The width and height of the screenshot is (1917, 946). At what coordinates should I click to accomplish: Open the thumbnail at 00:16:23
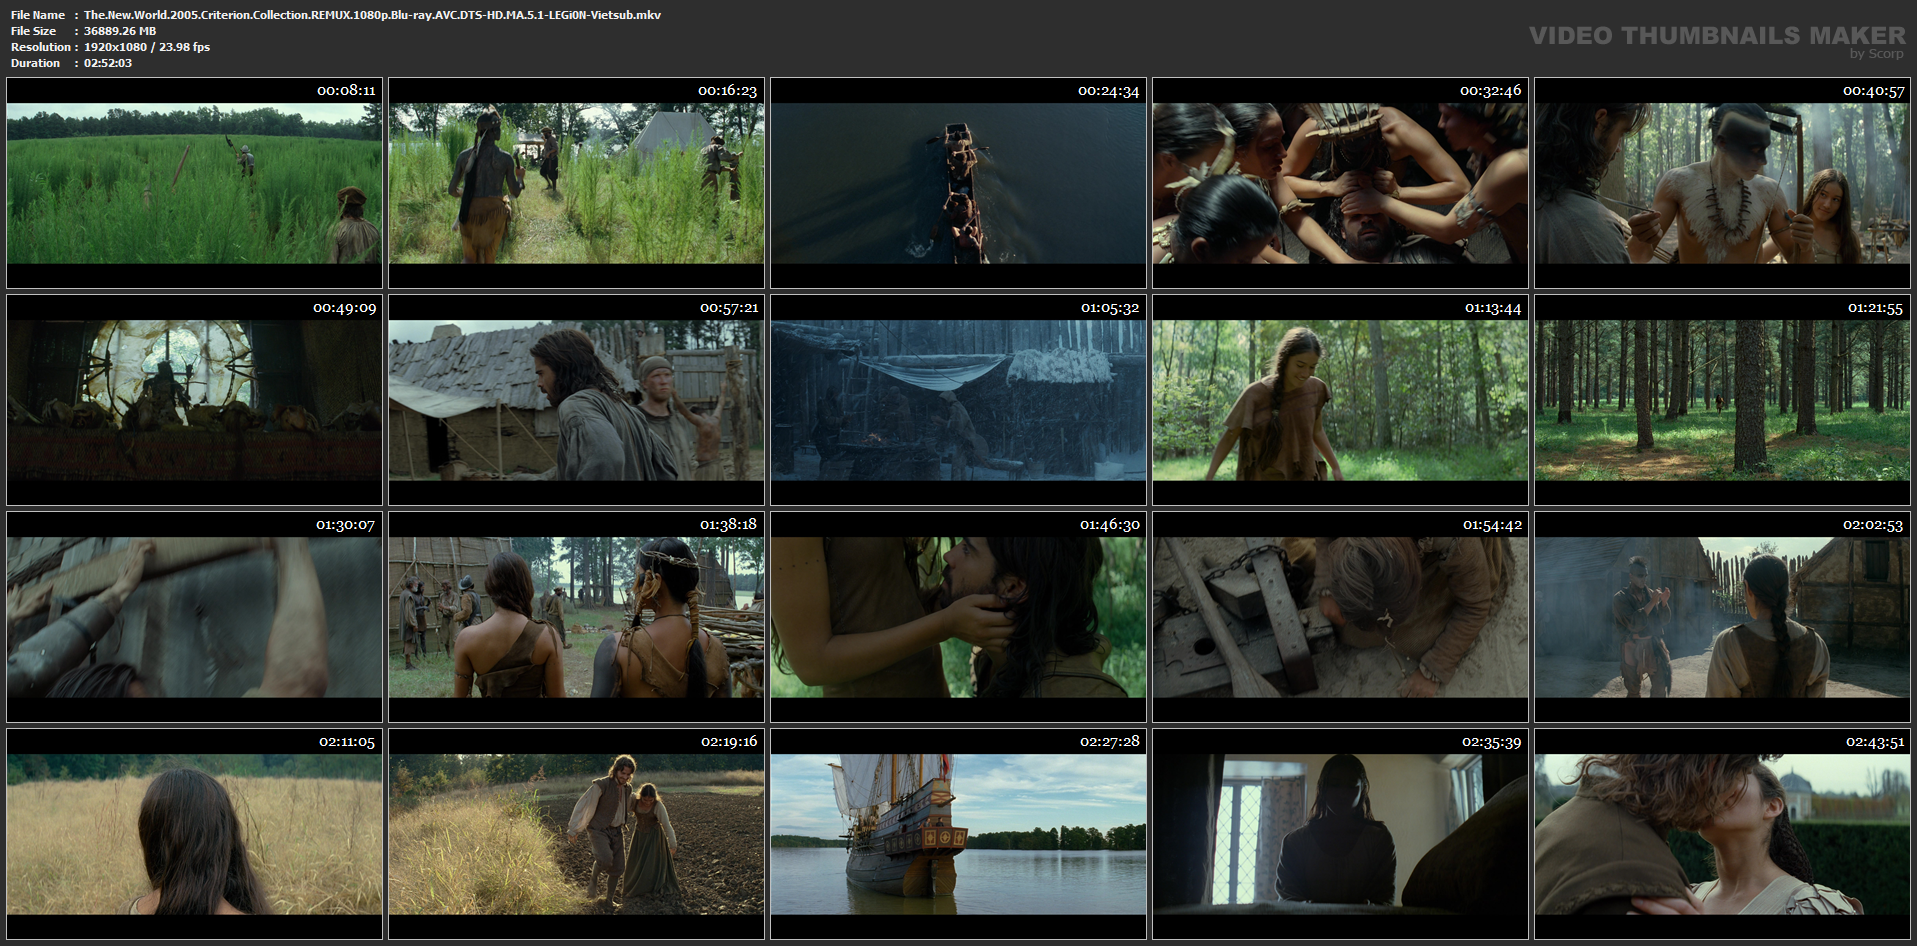[576, 183]
